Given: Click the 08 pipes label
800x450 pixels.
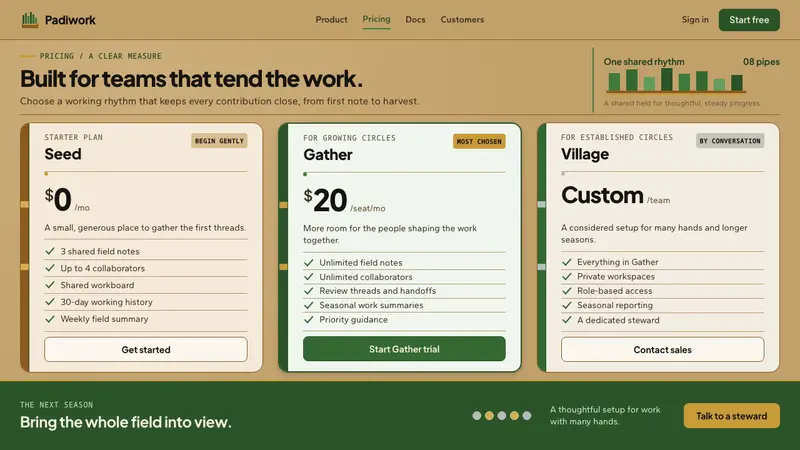Looking at the screenshot, I should [x=761, y=62].
